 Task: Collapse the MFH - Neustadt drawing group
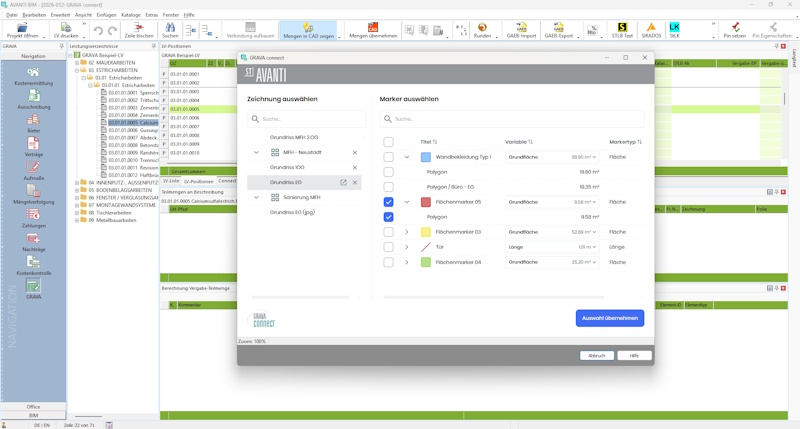(256, 153)
